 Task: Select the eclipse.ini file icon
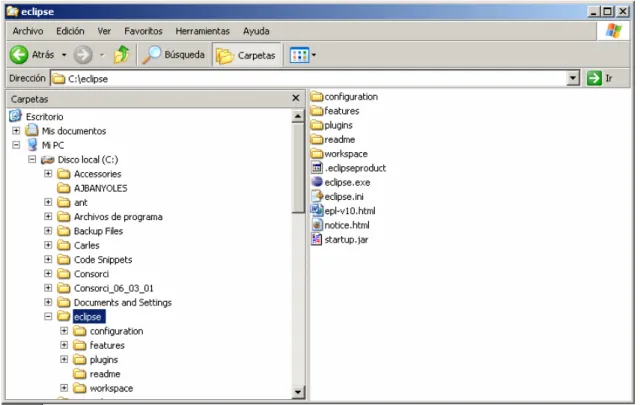317,196
